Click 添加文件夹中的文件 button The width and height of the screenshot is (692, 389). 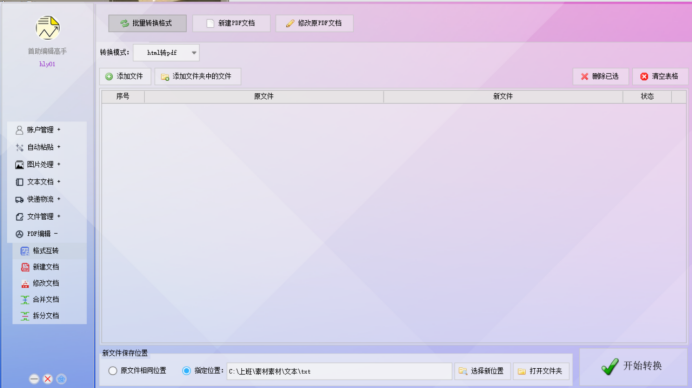(197, 76)
